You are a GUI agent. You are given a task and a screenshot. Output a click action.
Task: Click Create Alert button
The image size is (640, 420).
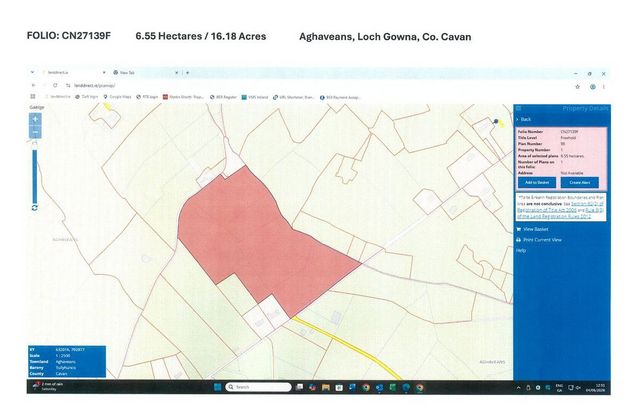point(580,182)
